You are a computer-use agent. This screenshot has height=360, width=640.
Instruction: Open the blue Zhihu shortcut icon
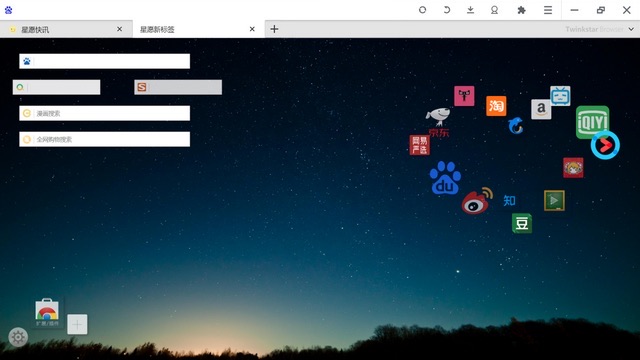509,200
